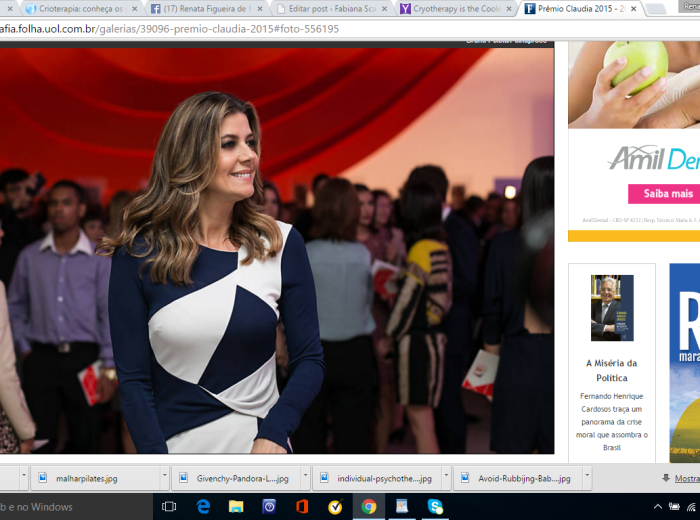
Task: Click the Folha favicon on Prêmio Claudia tab
Action: click(x=529, y=8)
